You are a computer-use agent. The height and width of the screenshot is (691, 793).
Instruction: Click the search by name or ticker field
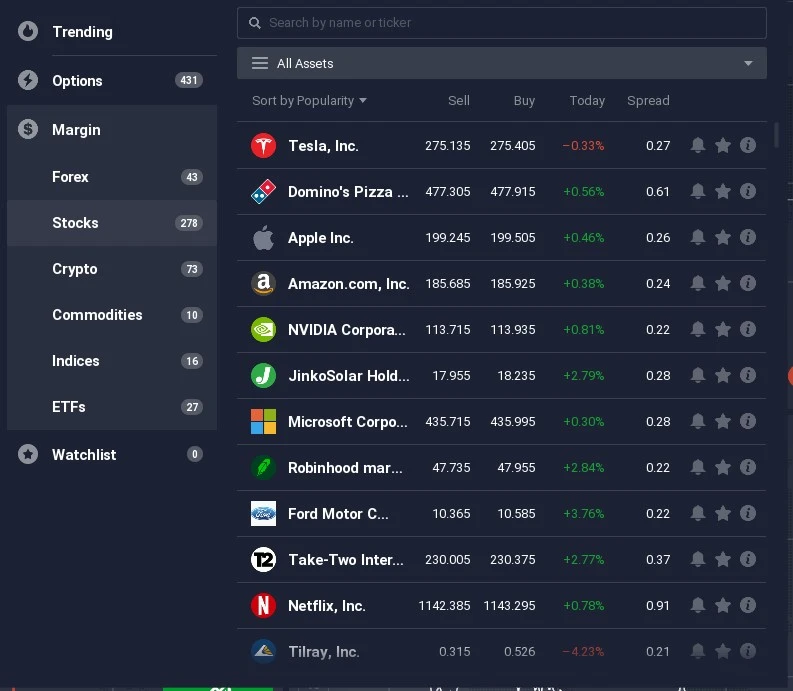[502, 23]
